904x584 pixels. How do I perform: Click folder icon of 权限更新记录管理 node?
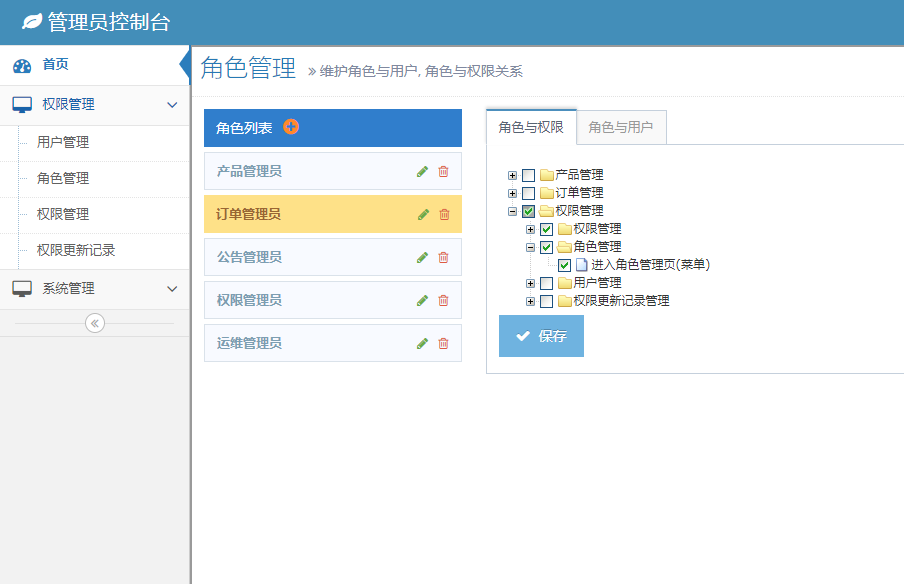[565, 301]
